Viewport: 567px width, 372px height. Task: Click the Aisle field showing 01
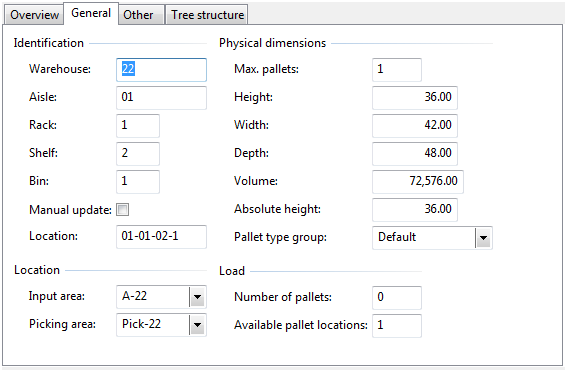(x=161, y=98)
